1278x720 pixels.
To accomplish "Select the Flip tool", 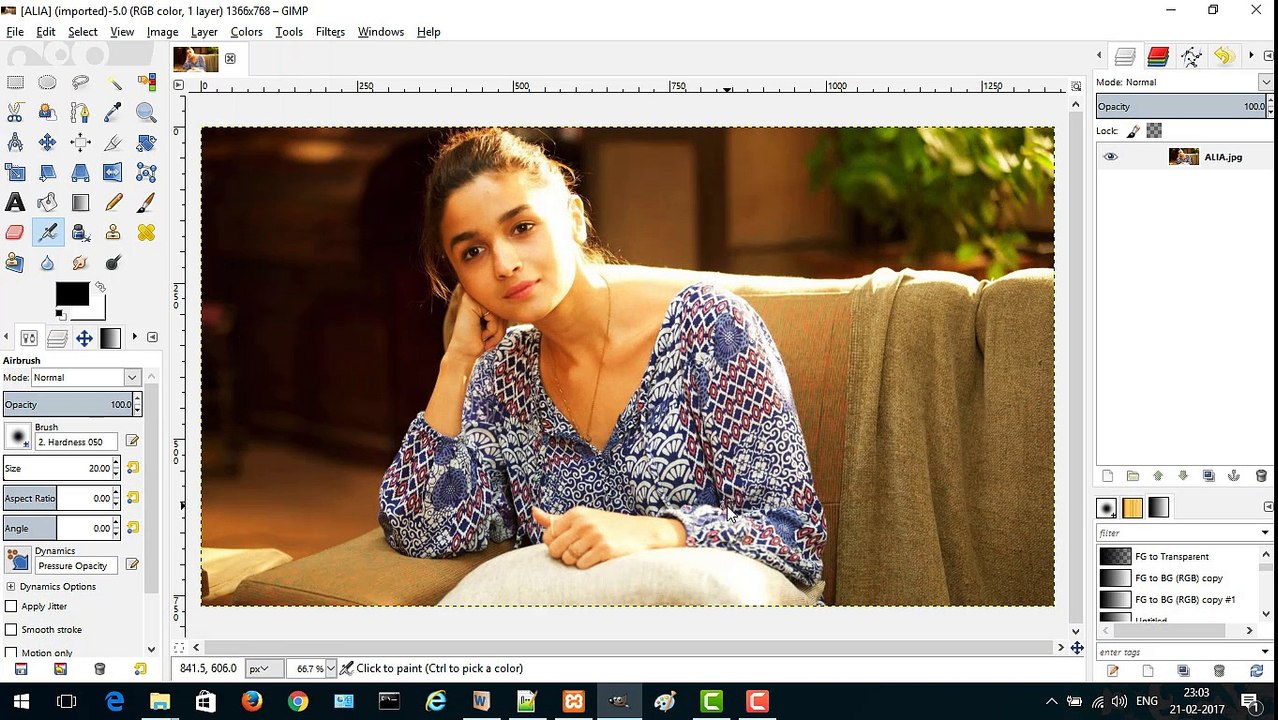I will 113,173.
